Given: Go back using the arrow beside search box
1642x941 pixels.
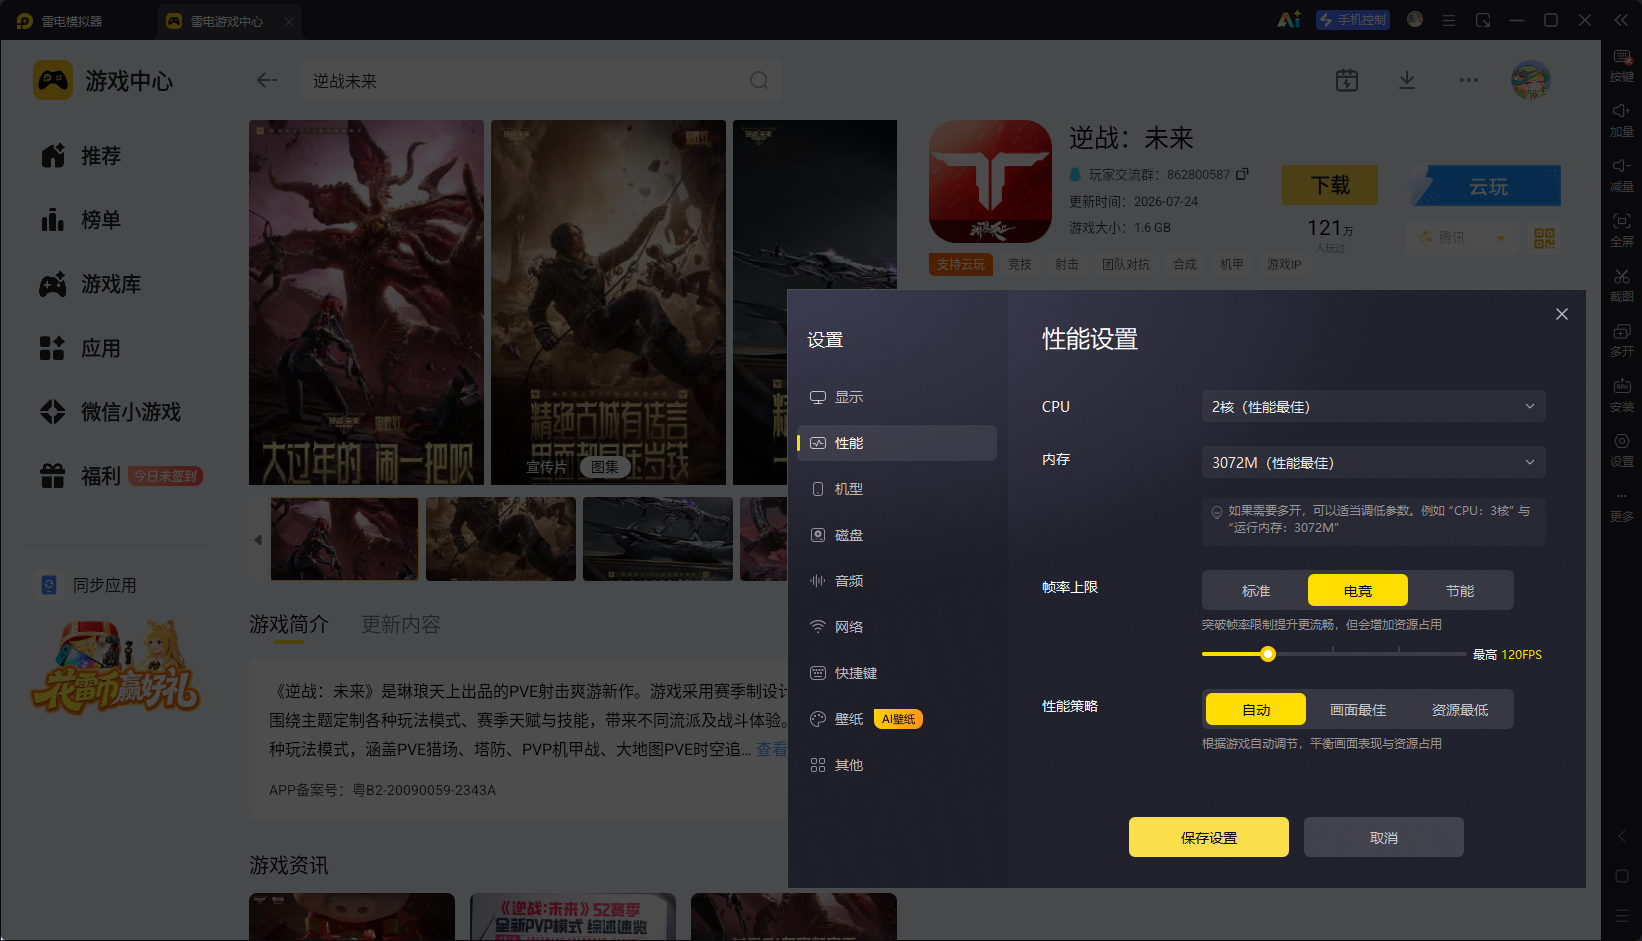Looking at the screenshot, I should (x=267, y=80).
